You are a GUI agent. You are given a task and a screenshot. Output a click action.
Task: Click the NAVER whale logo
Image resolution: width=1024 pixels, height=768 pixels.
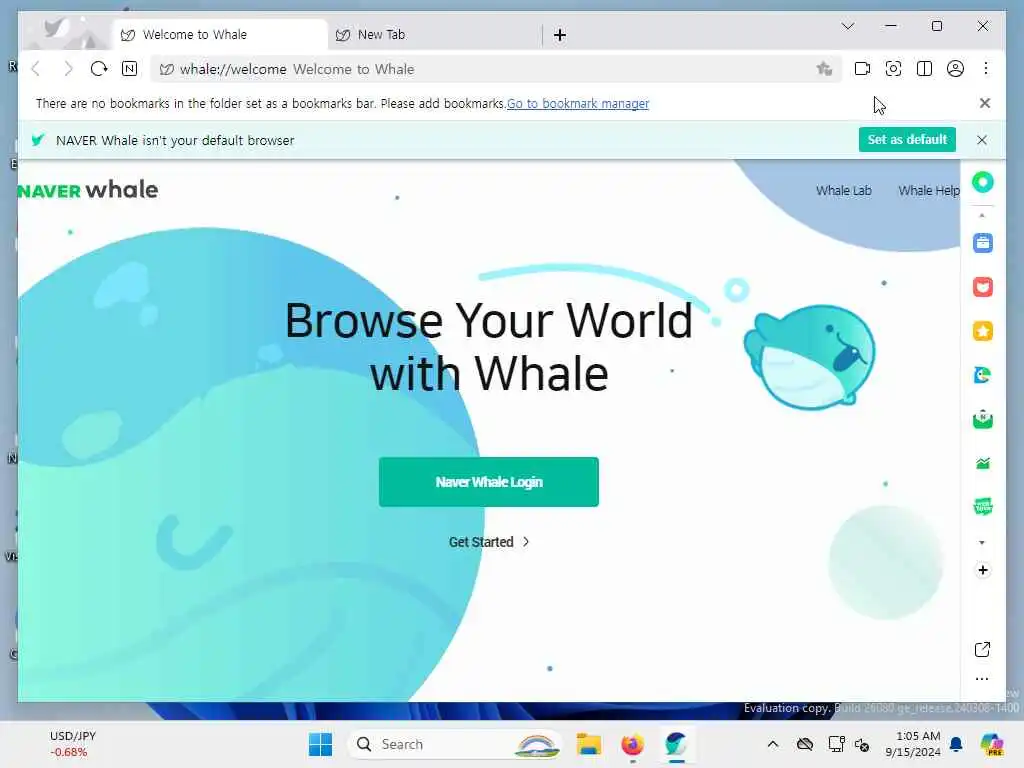[88, 190]
